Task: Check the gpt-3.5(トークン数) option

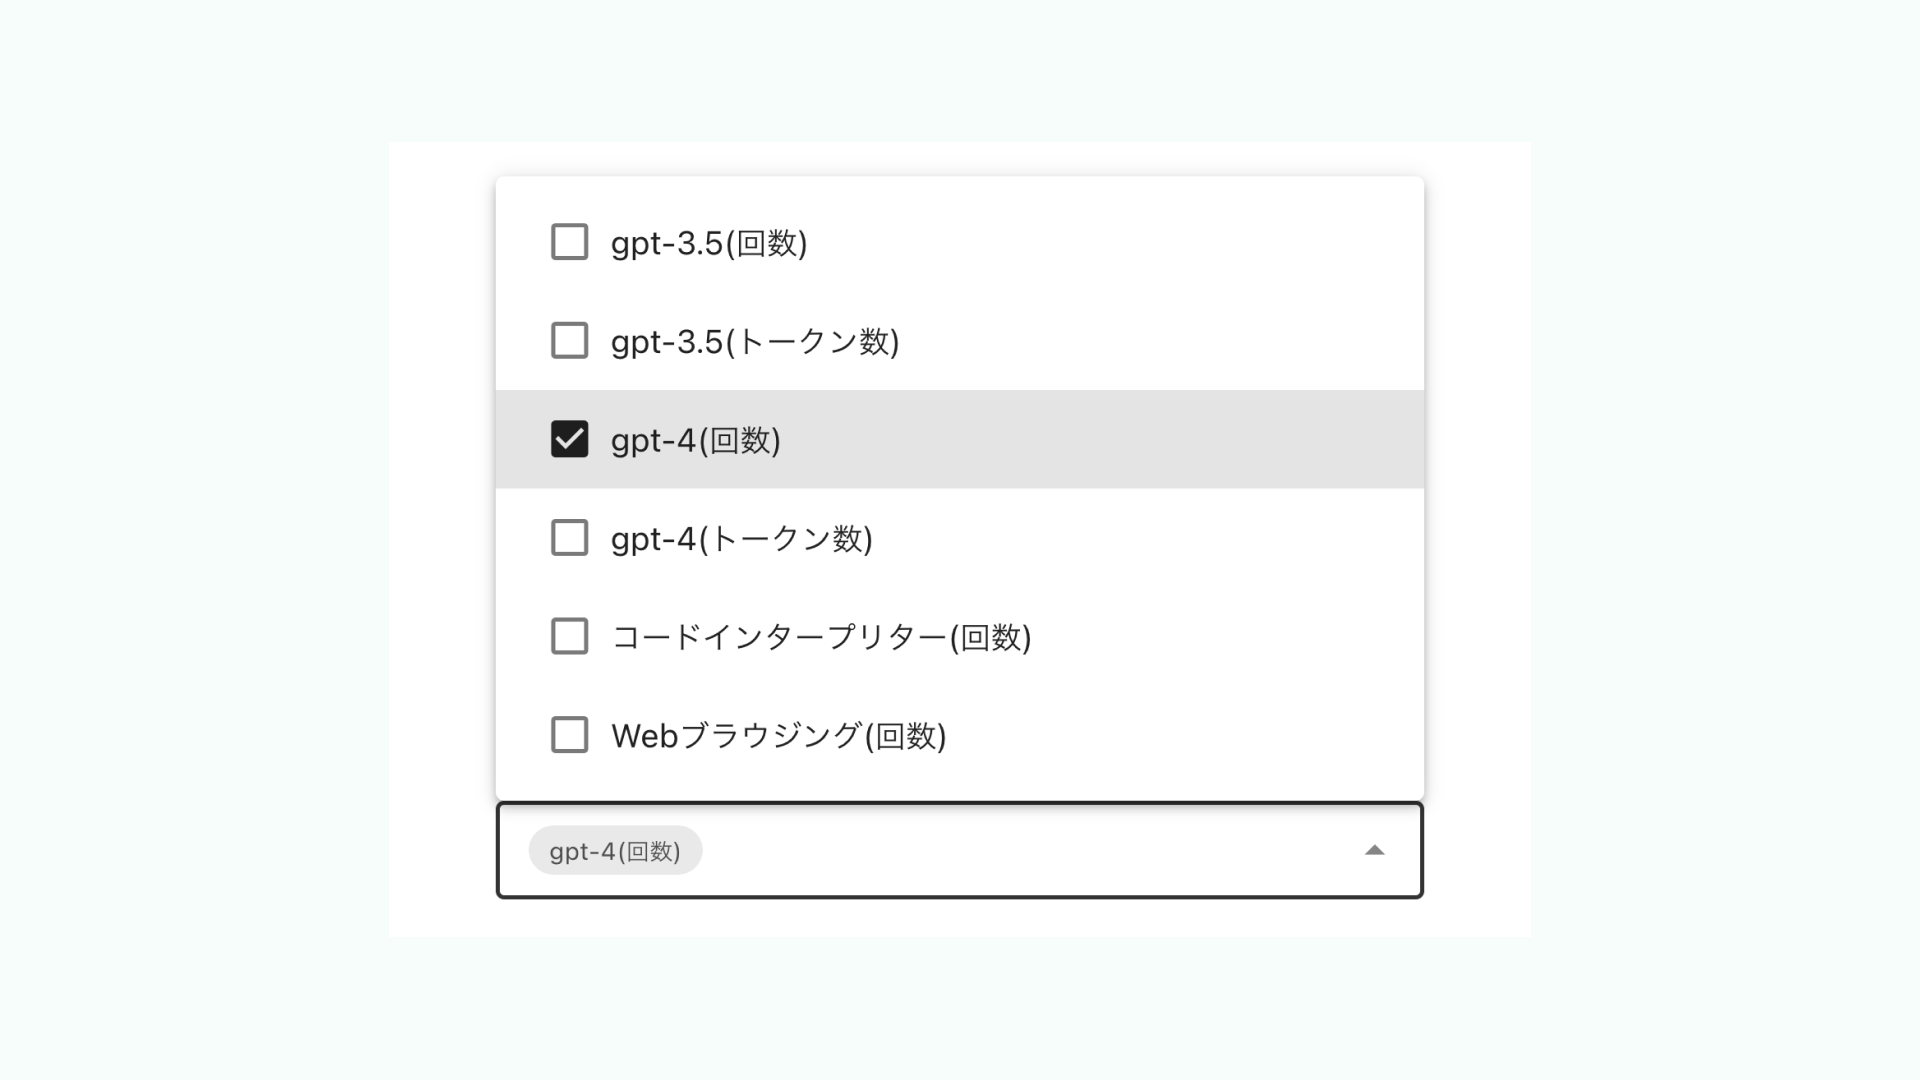Action: 568,340
